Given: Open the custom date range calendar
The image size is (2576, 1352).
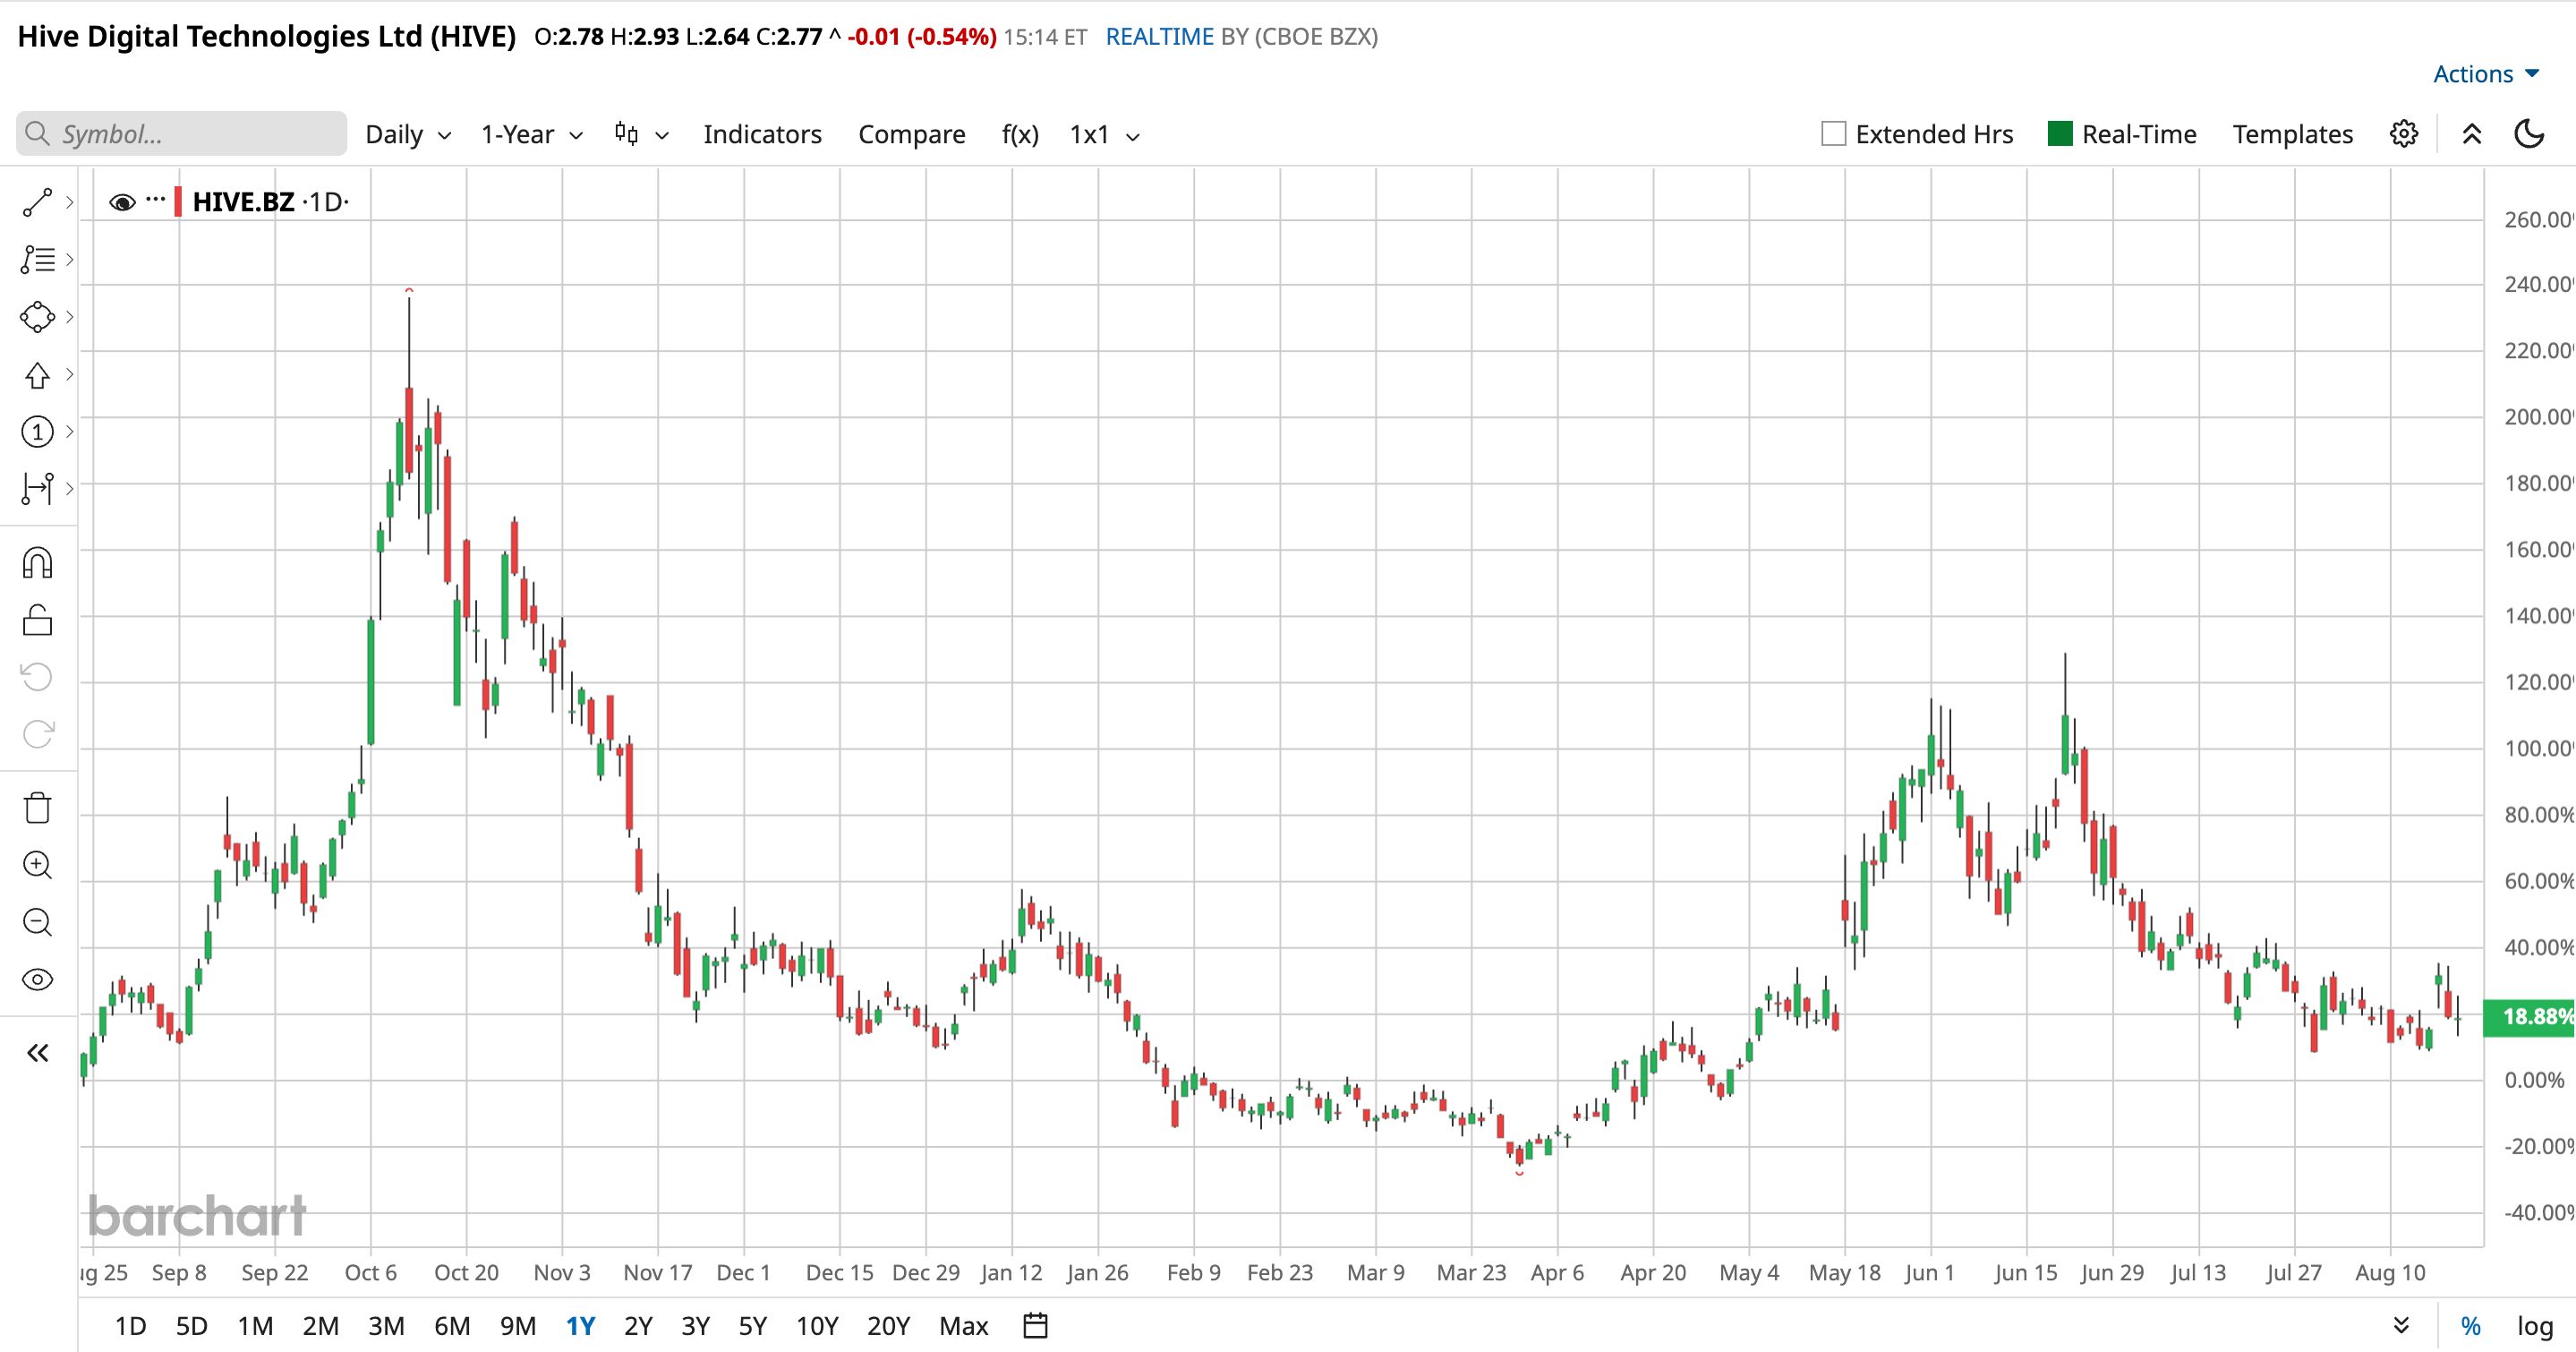Looking at the screenshot, I should tap(1036, 1326).
